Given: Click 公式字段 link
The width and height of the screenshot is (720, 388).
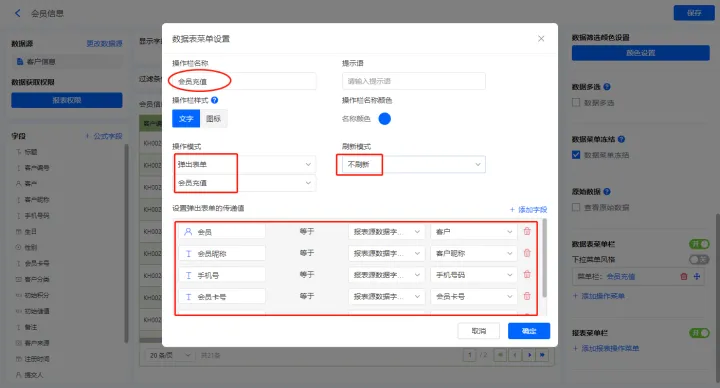Looking at the screenshot, I should pyautogui.click(x=104, y=136).
